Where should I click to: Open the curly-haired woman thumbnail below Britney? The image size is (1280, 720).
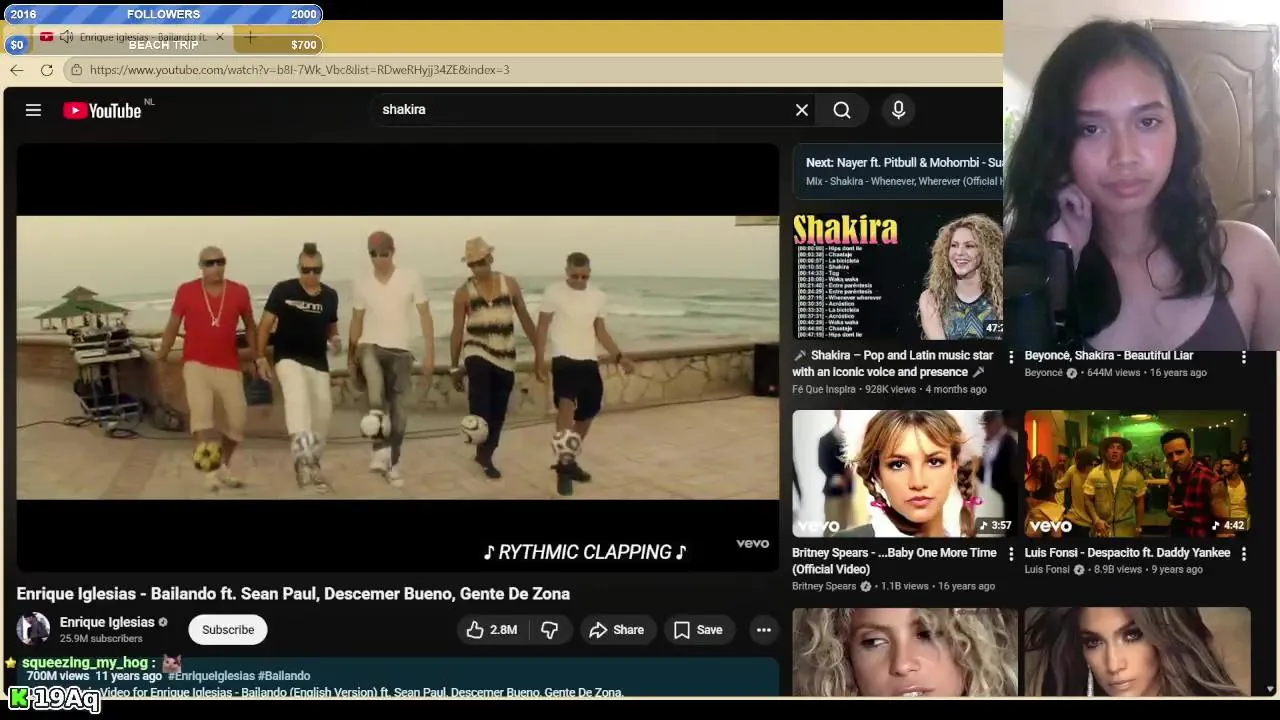[x=904, y=651]
